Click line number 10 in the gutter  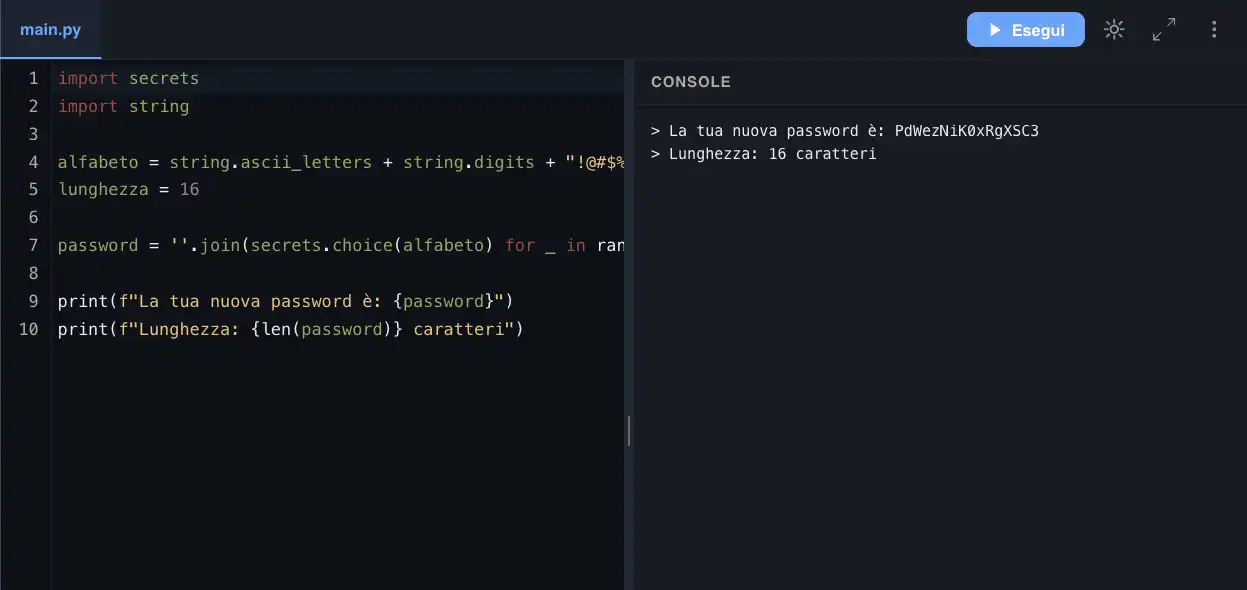(x=28, y=329)
